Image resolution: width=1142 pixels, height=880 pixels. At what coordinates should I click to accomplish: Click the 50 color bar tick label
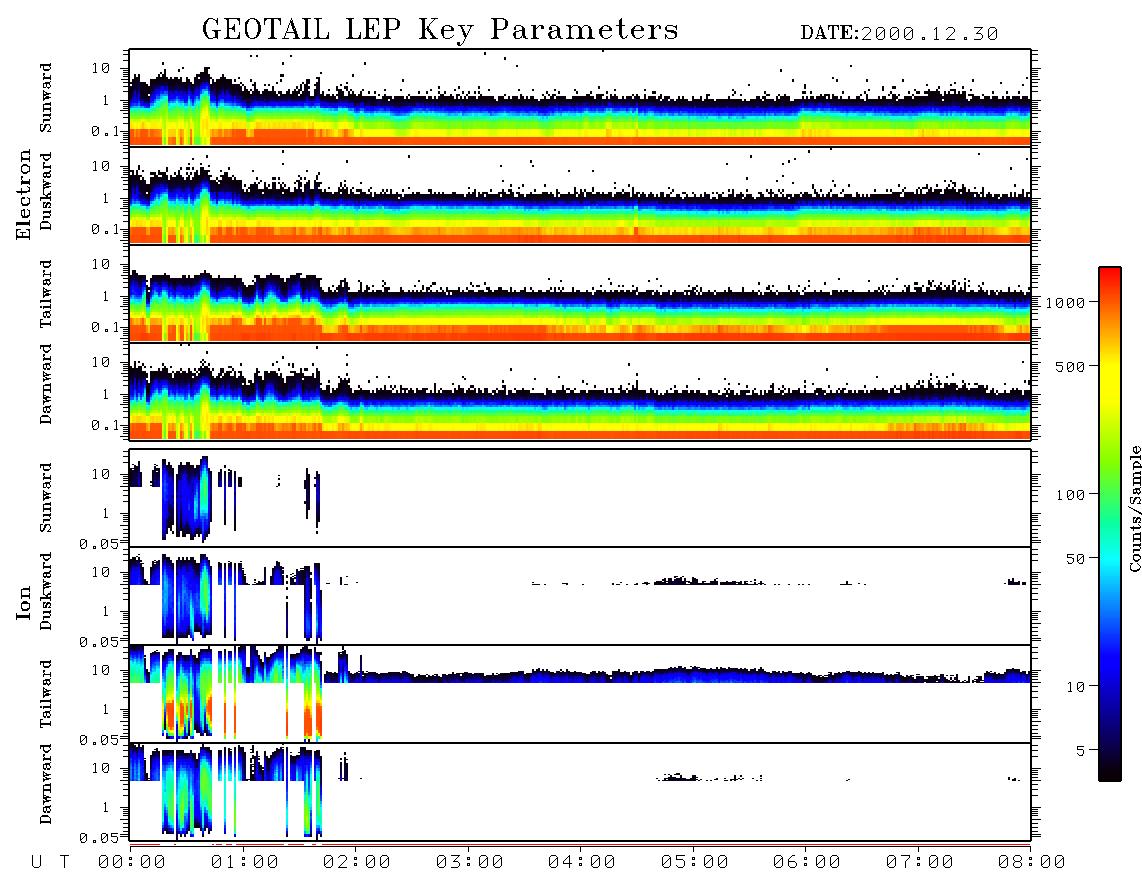(1075, 559)
